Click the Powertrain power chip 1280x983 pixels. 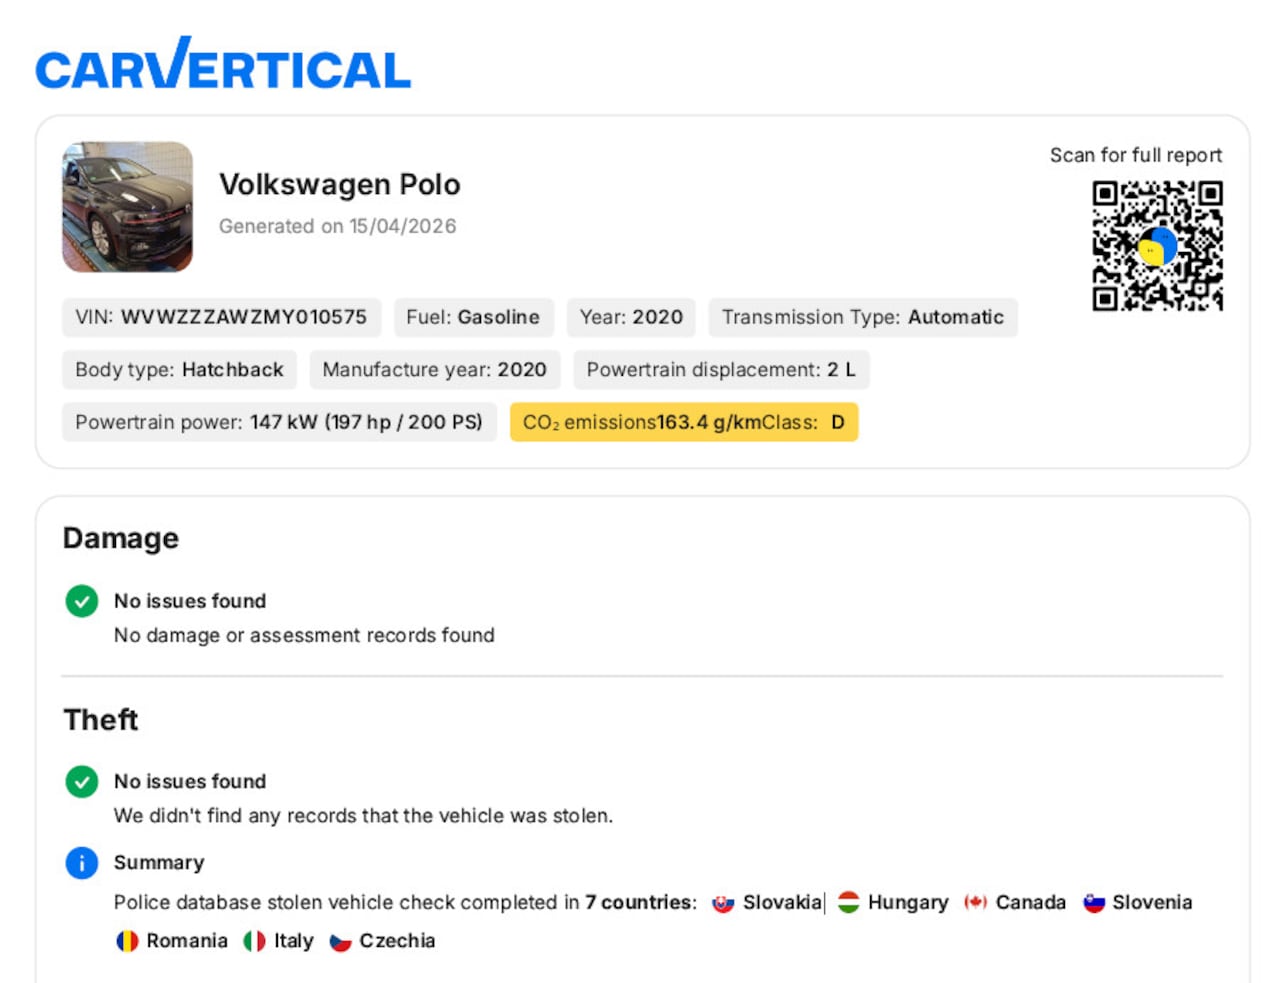pyautogui.click(x=279, y=422)
